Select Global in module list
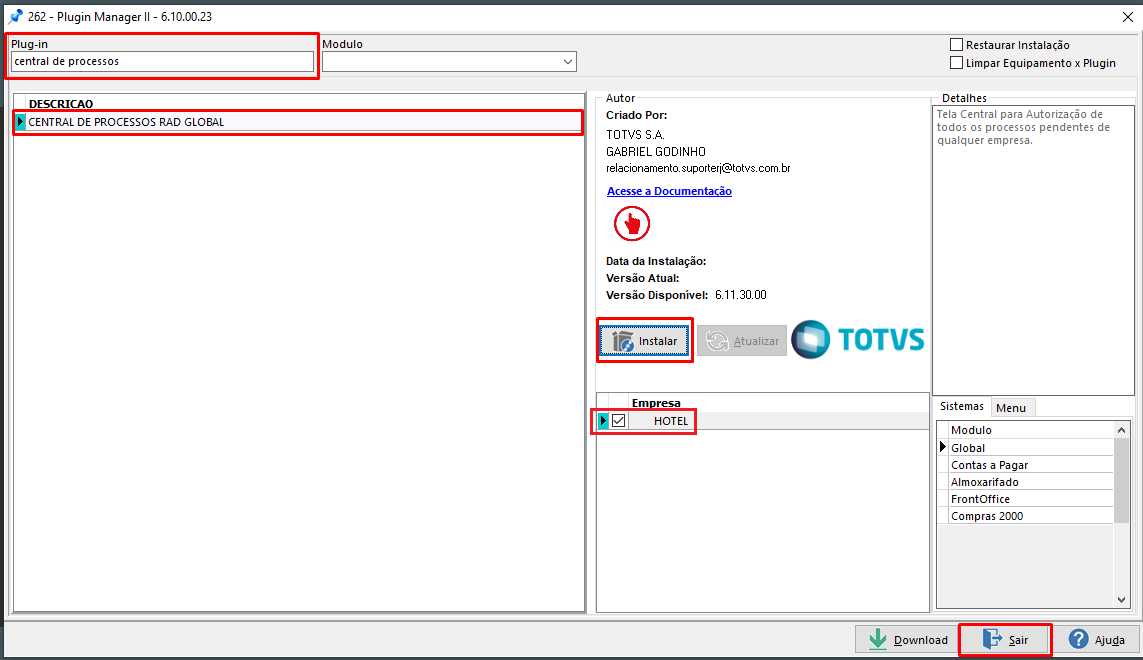The width and height of the screenshot is (1143, 660). 1030,448
